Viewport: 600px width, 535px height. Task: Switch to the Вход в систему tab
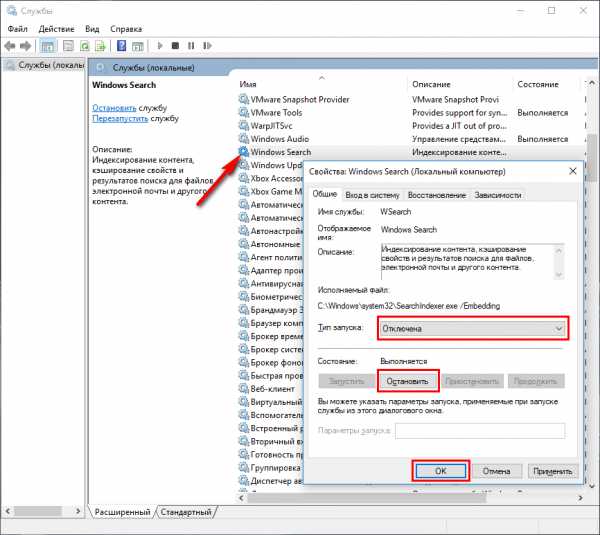(x=372, y=195)
